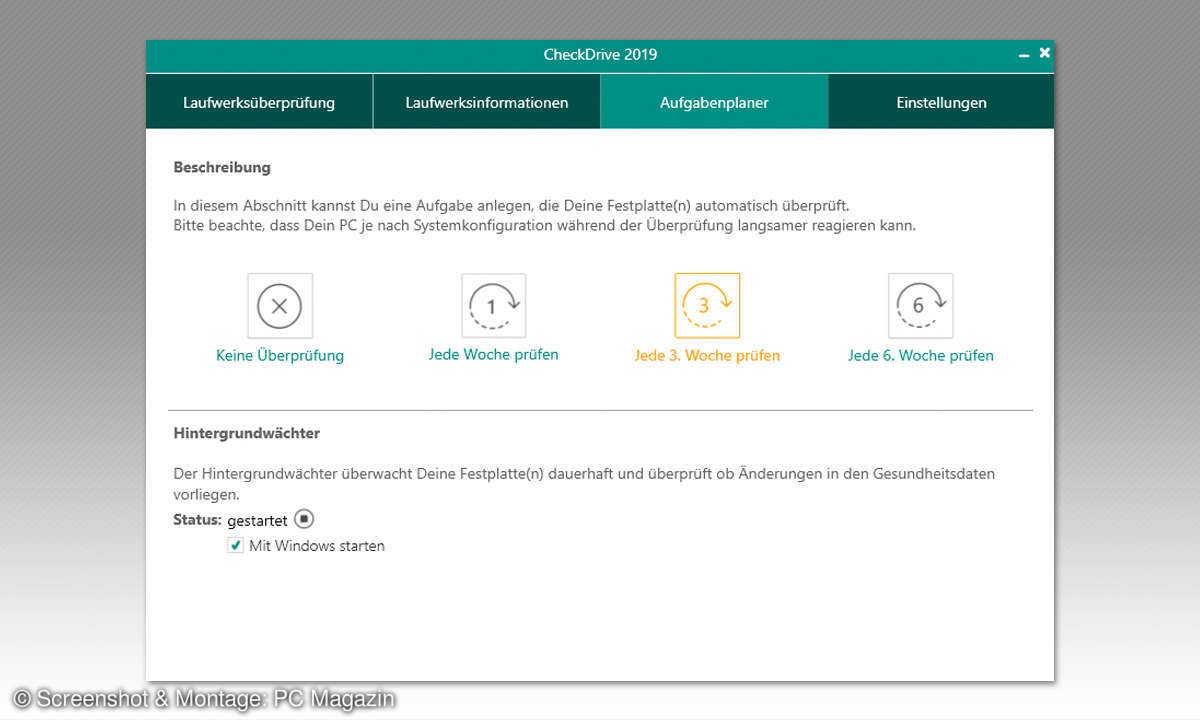Go to the Einstellungen tab
The image size is (1200, 720).
[x=941, y=102]
